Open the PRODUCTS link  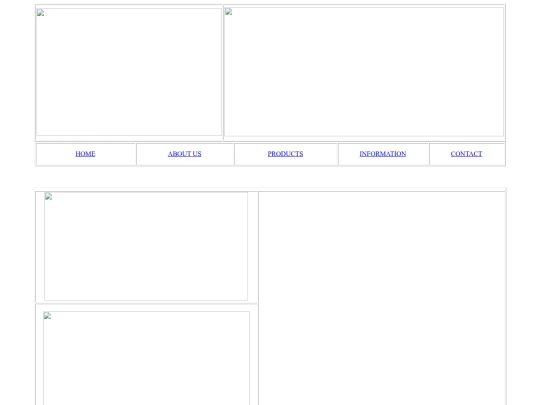pyautogui.click(x=285, y=154)
